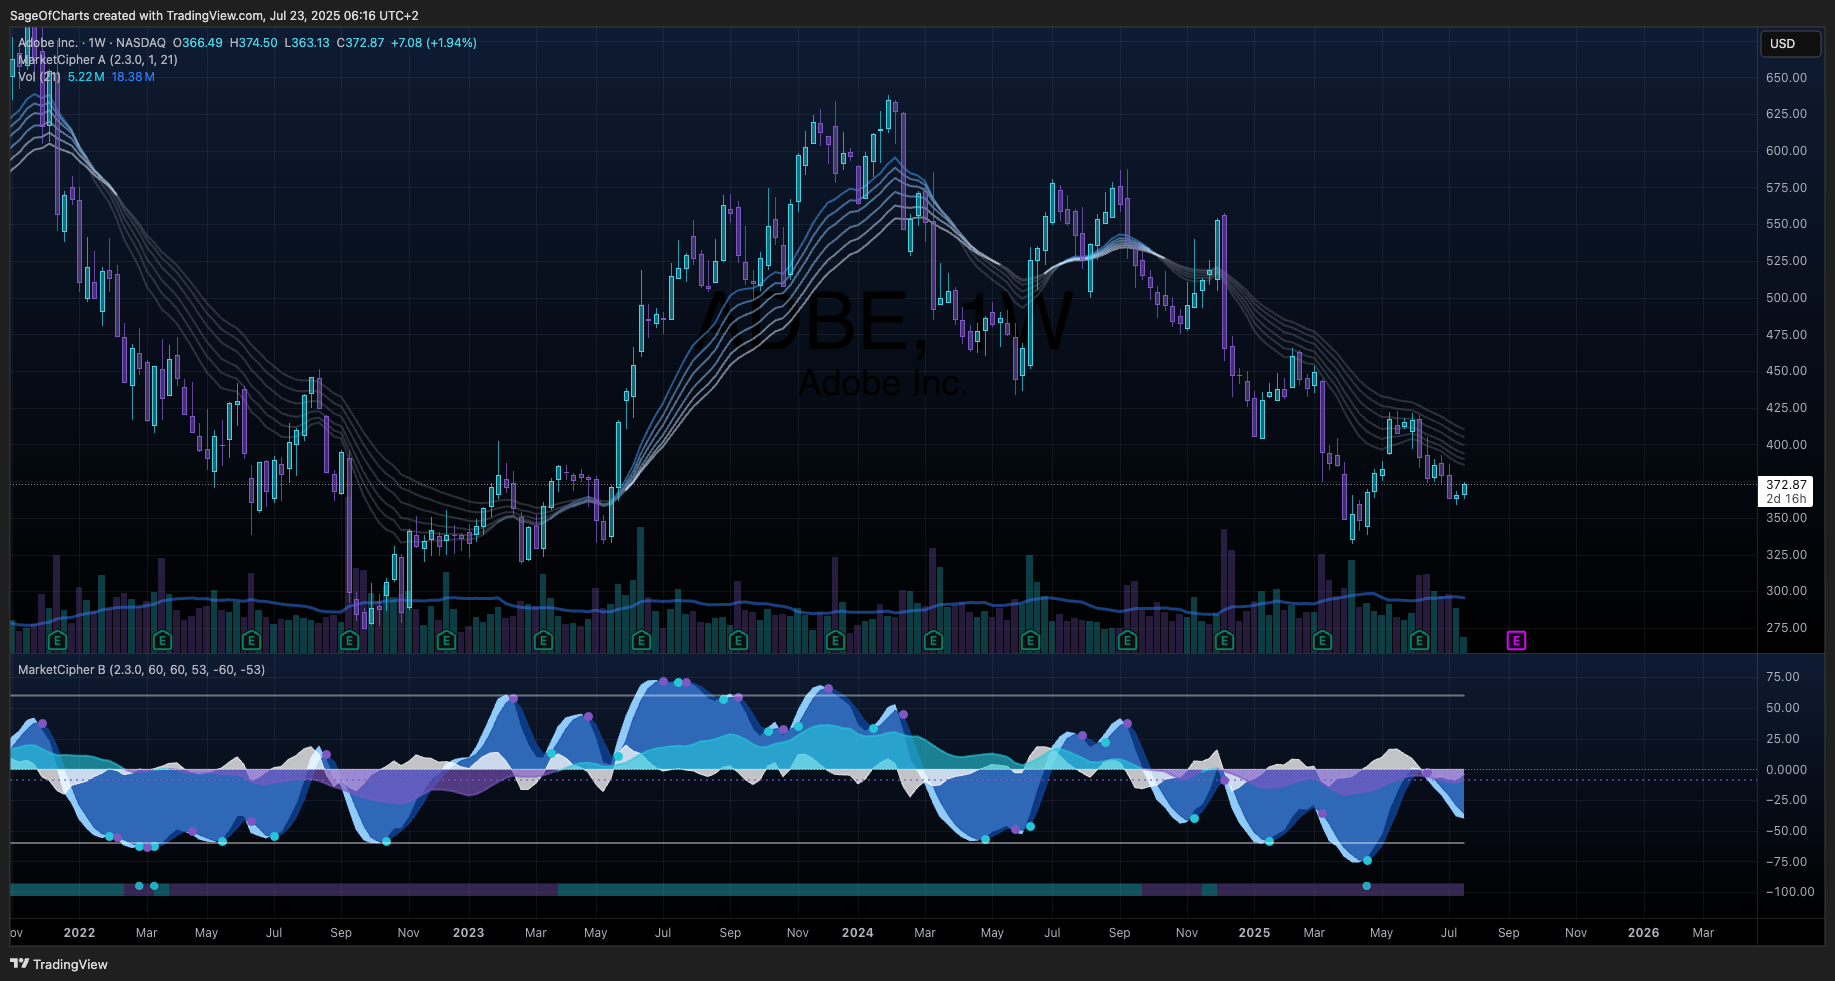
Task: Click the December 2022 earnings E marker
Action: coord(446,640)
